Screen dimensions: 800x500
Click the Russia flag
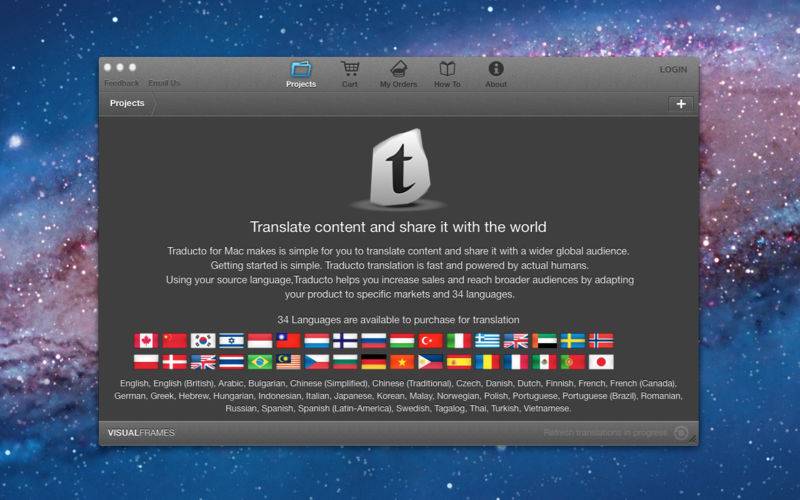374,341
